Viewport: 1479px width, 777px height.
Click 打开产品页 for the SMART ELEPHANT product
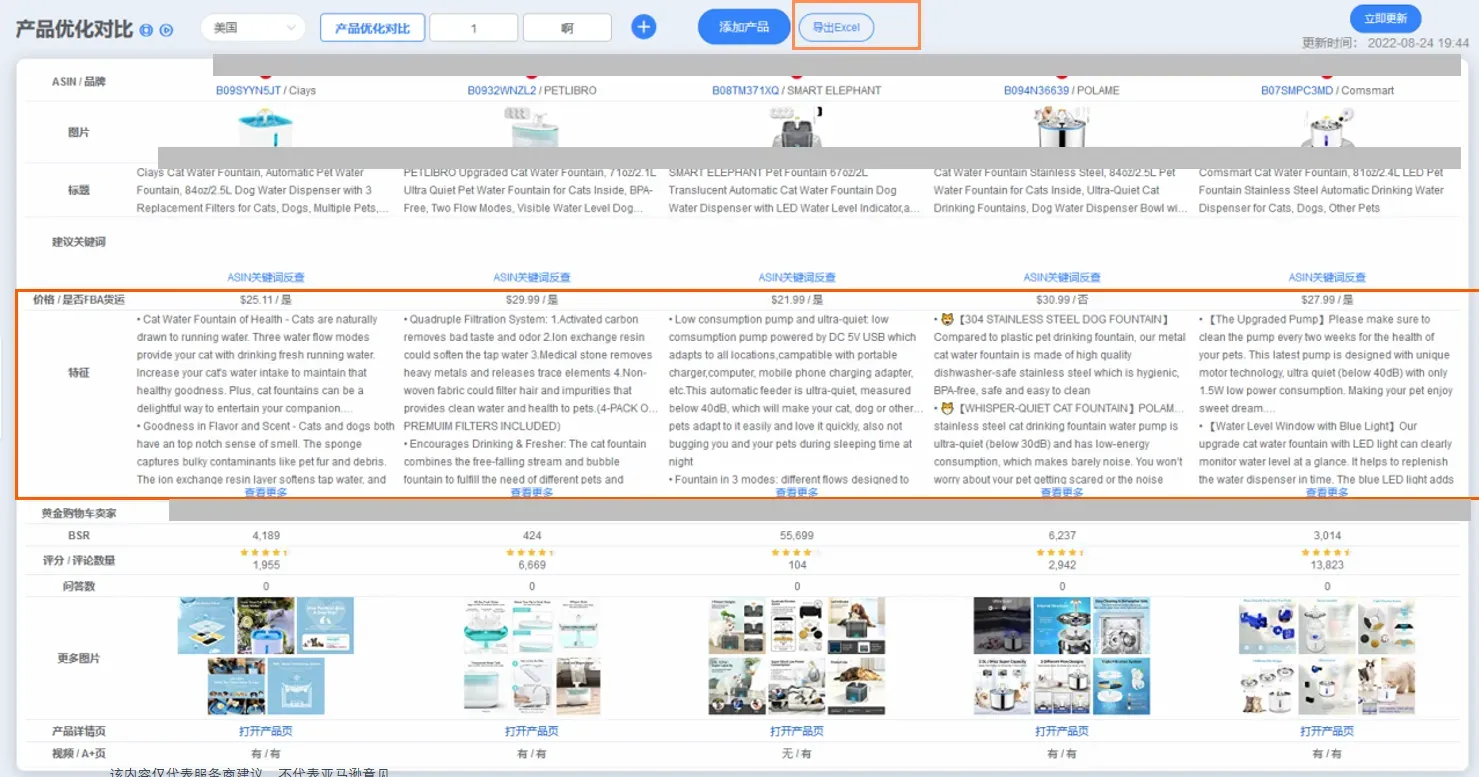click(x=797, y=731)
